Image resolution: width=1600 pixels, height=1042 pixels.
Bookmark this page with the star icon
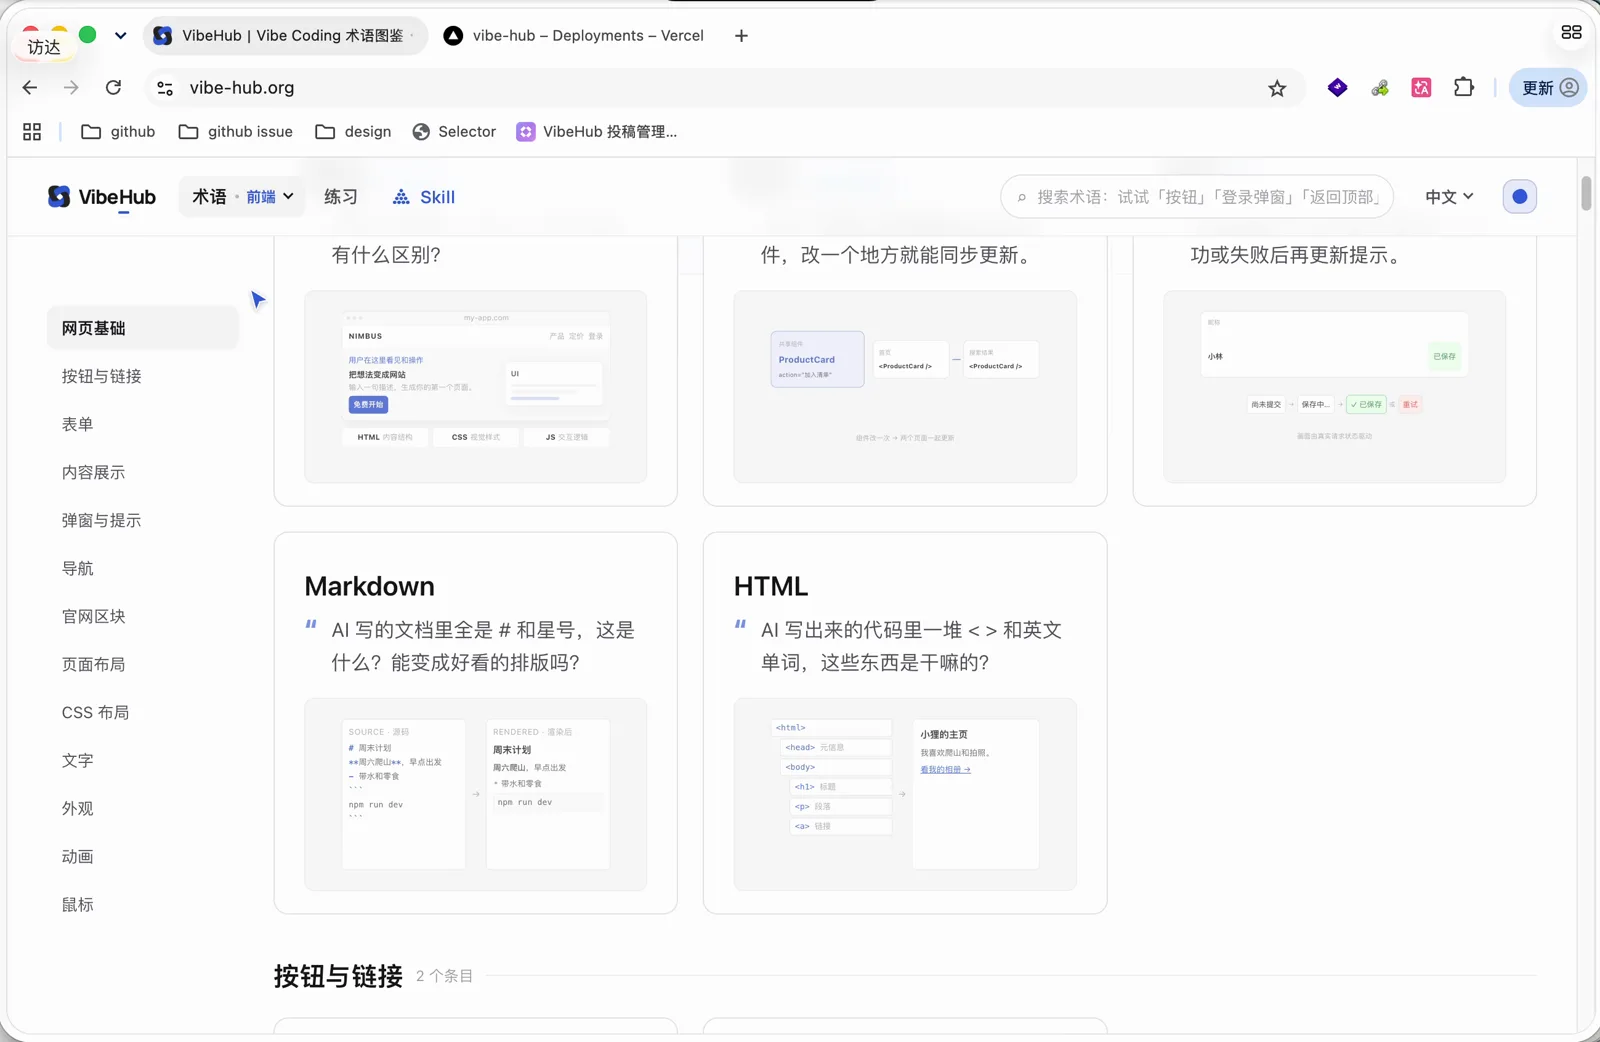1277,88
